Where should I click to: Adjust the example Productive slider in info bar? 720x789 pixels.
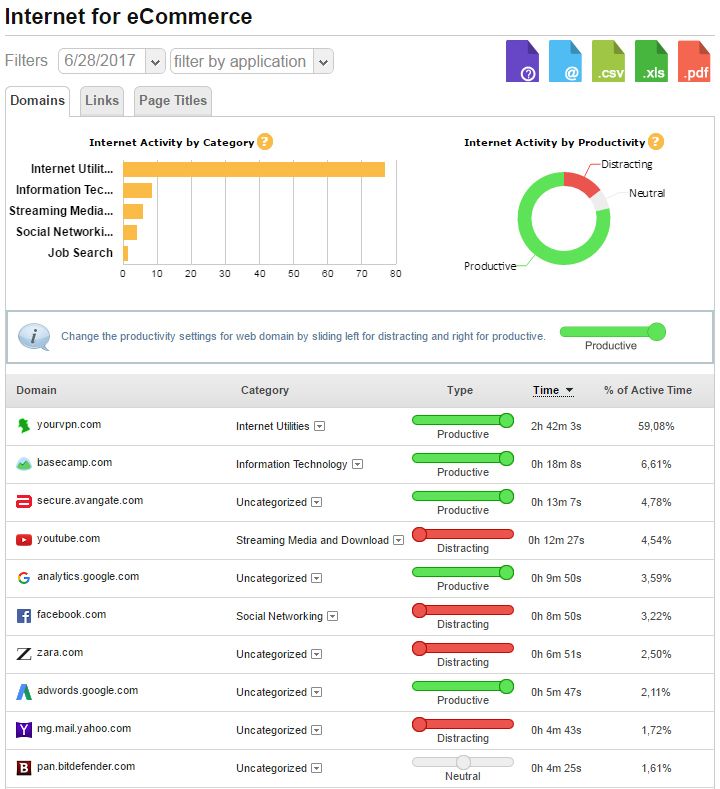(x=611, y=332)
